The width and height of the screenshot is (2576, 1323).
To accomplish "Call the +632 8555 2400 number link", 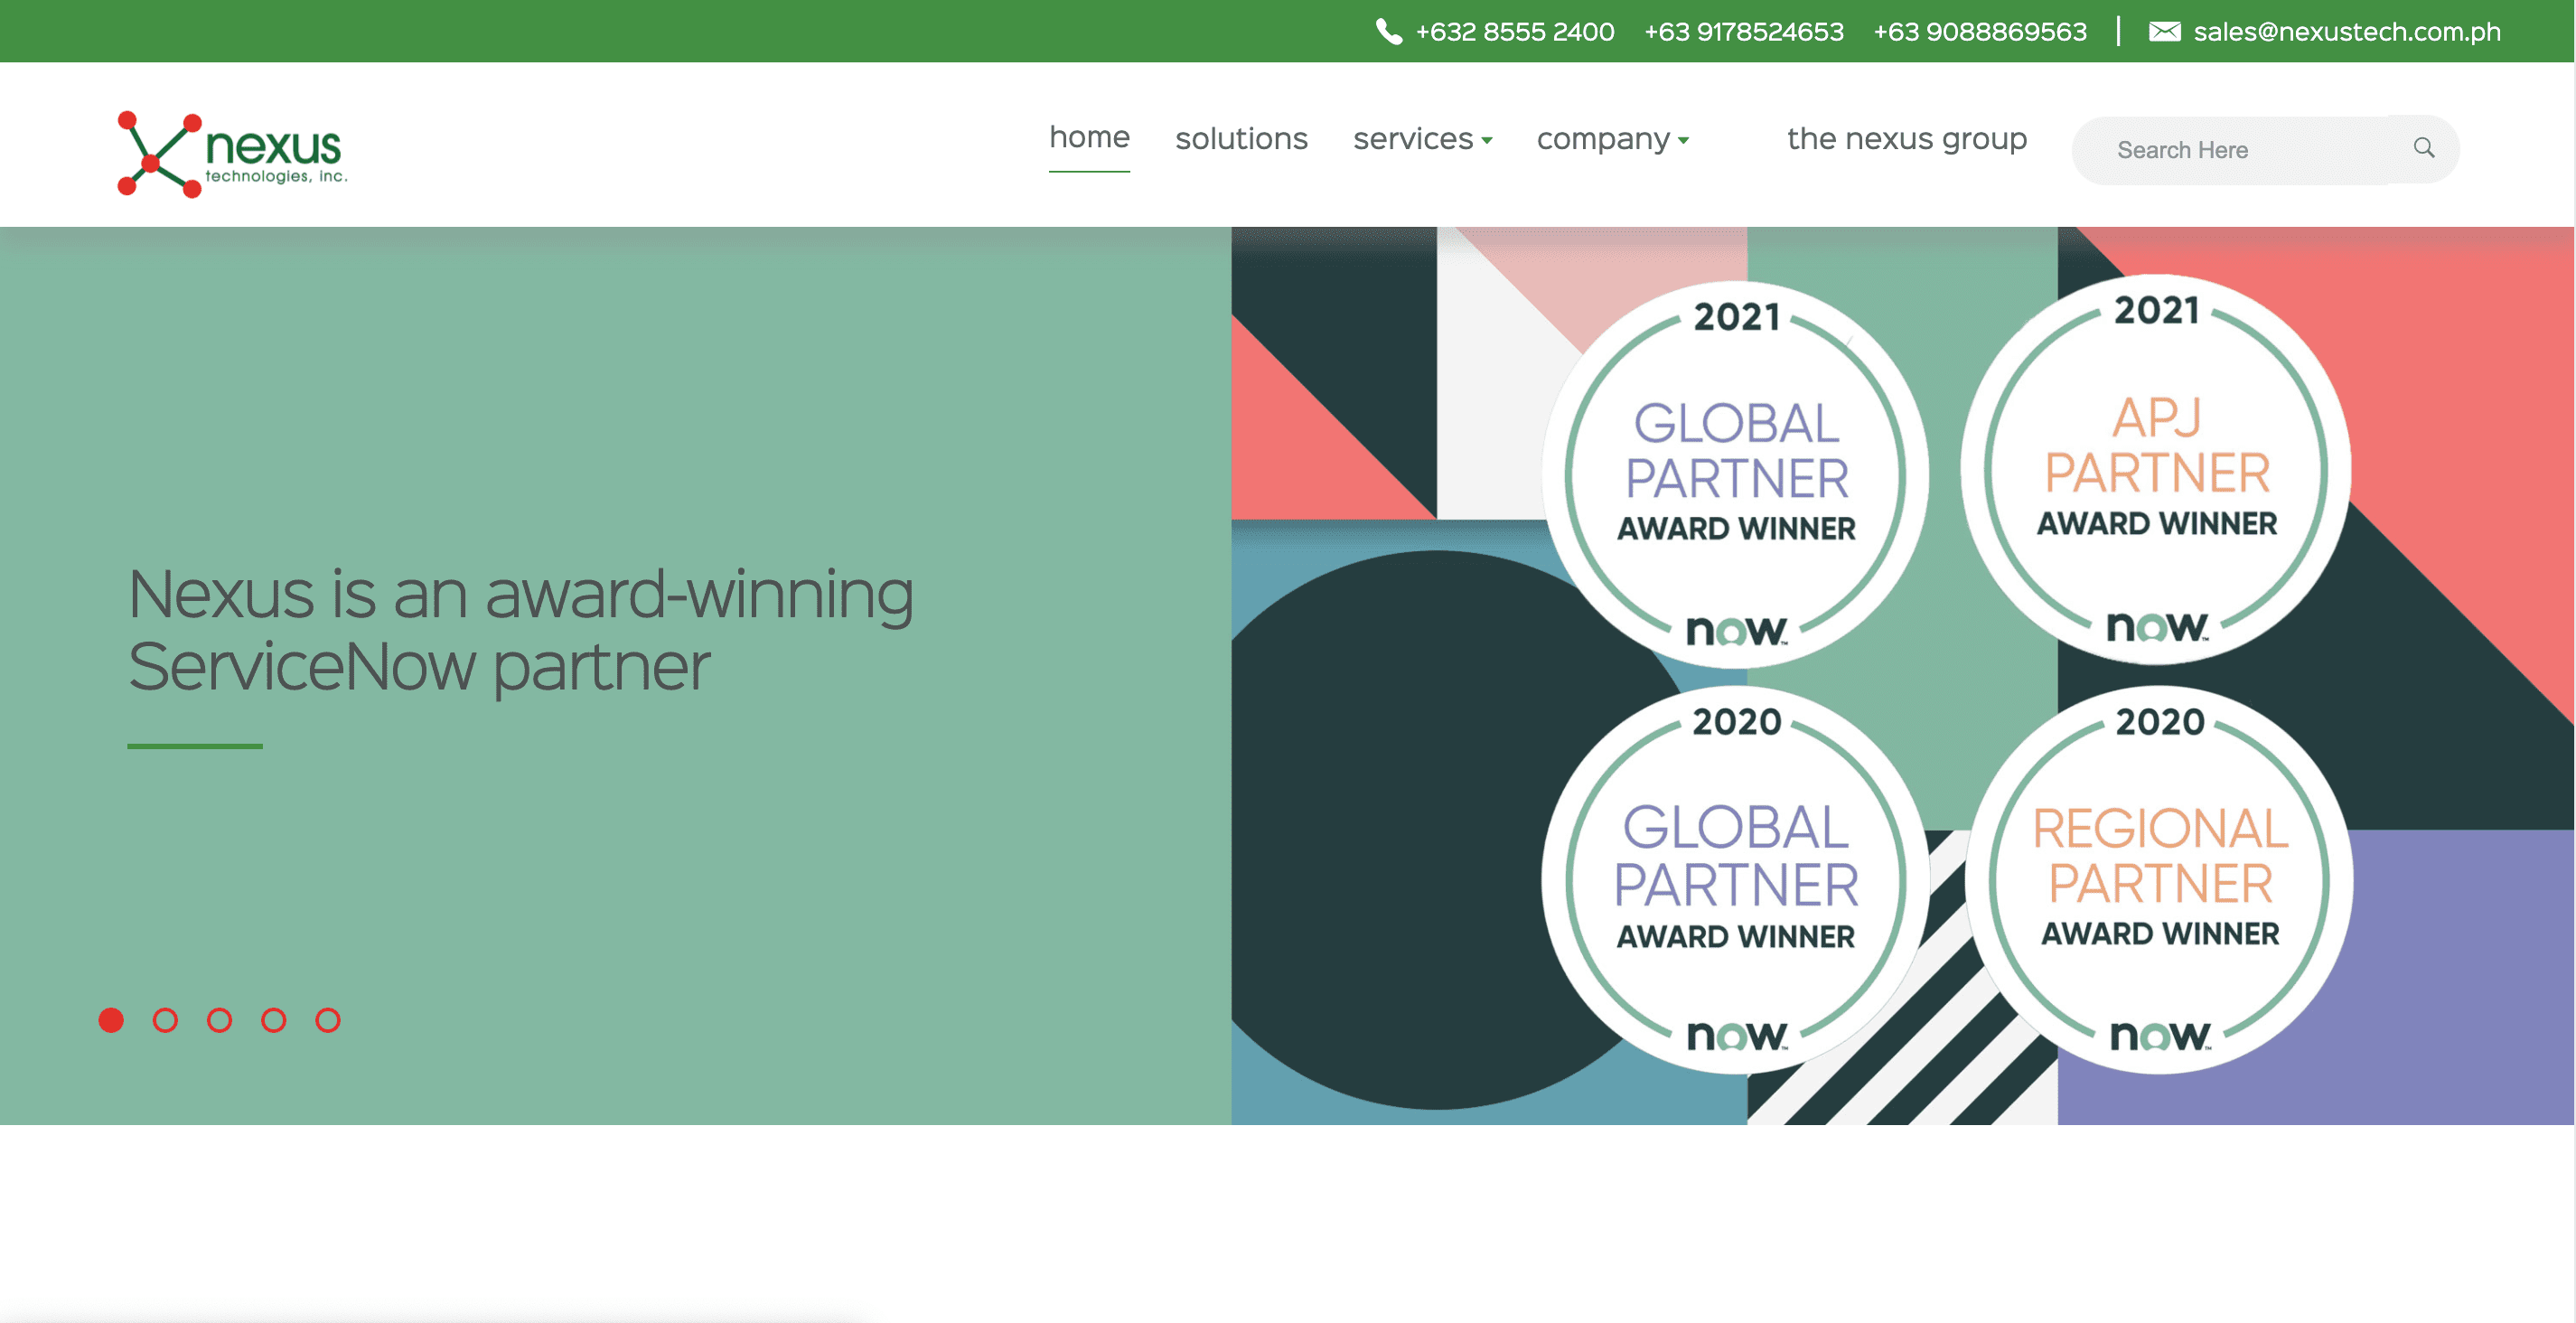I will [1514, 32].
